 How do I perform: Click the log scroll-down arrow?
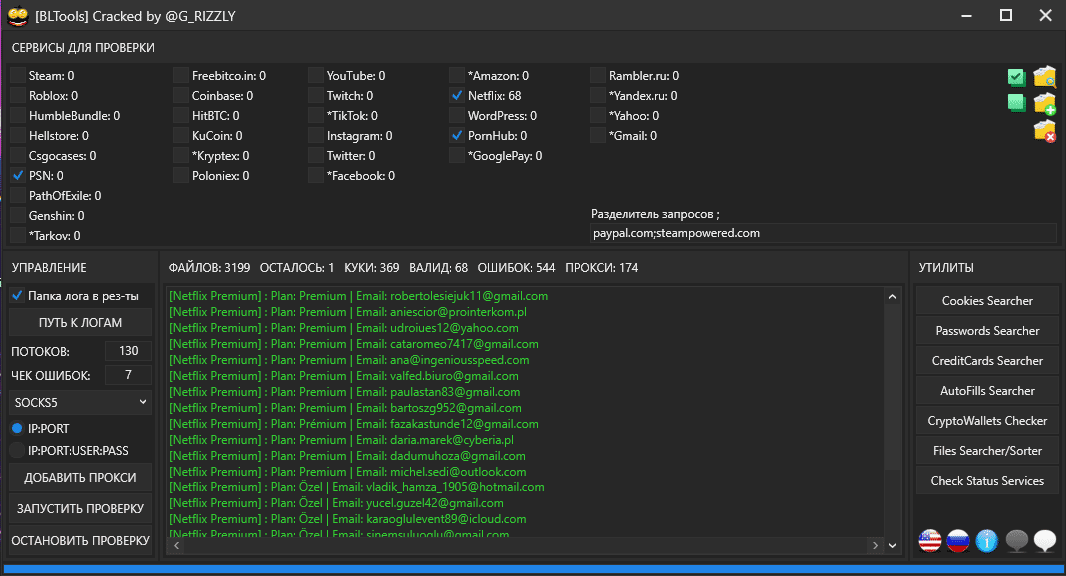[x=893, y=545]
